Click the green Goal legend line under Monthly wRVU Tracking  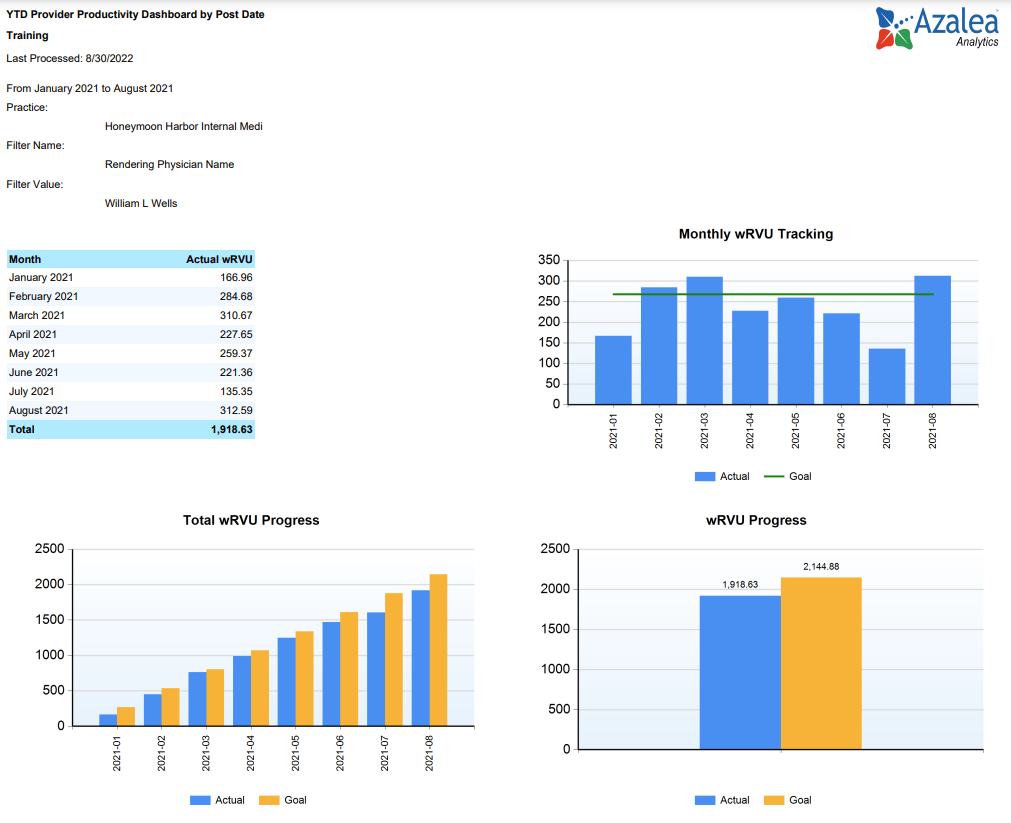774,477
